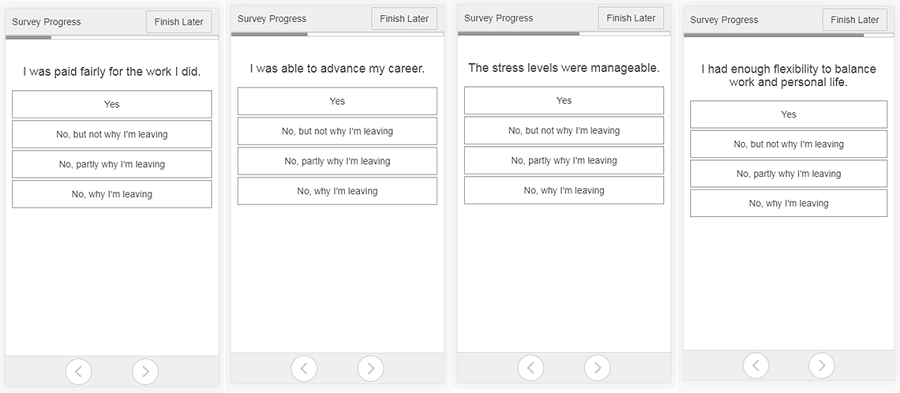Click back arrow on work-life flexibility screen

(756, 365)
